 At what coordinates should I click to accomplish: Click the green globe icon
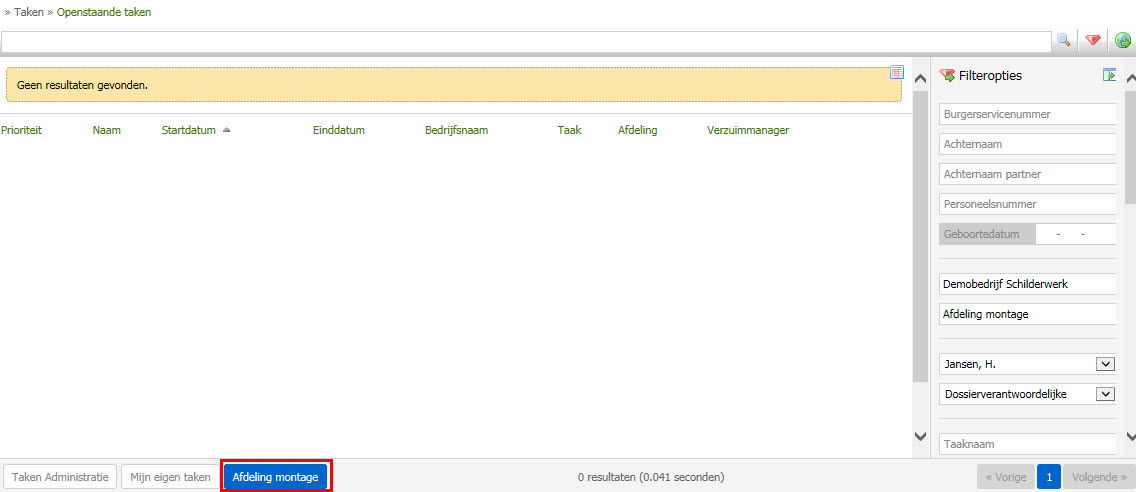[1123, 40]
